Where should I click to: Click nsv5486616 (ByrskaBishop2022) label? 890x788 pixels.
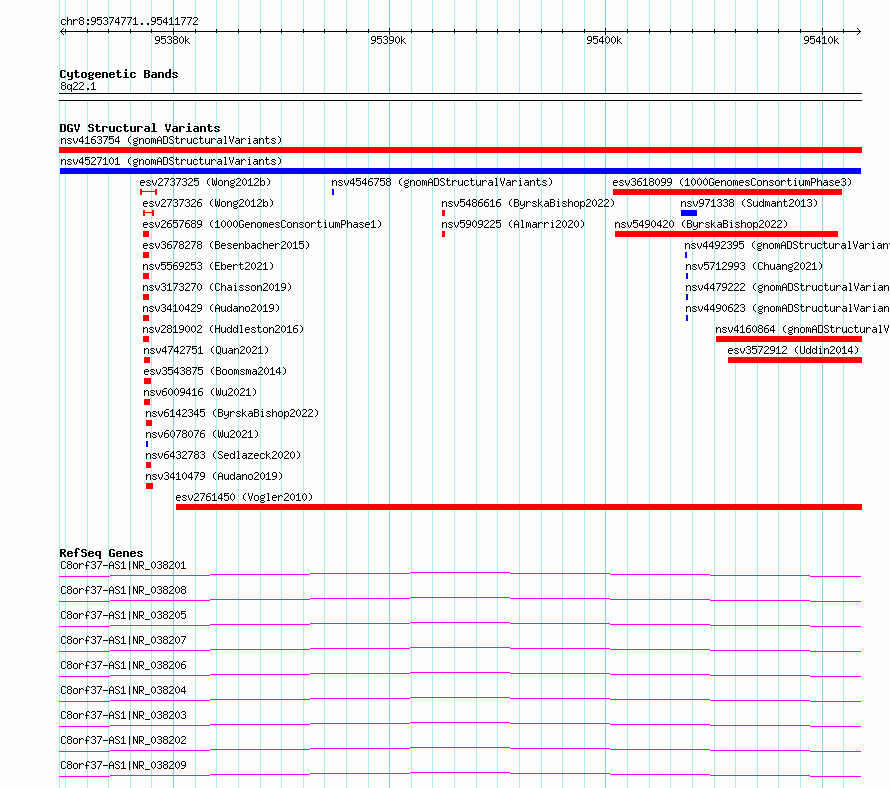point(528,203)
